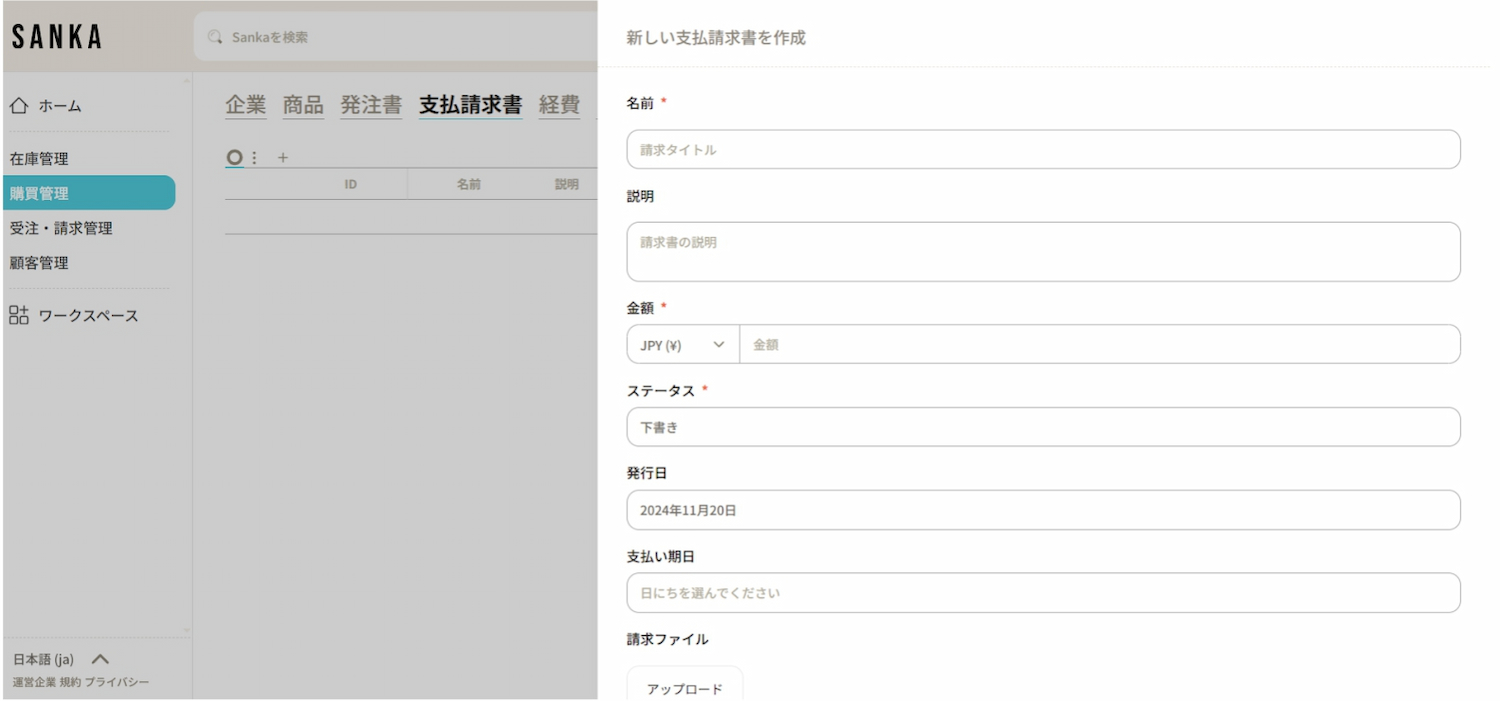Click the search magnifier icon
The height and width of the screenshot is (701, 1500).
(x=214, y=37)
